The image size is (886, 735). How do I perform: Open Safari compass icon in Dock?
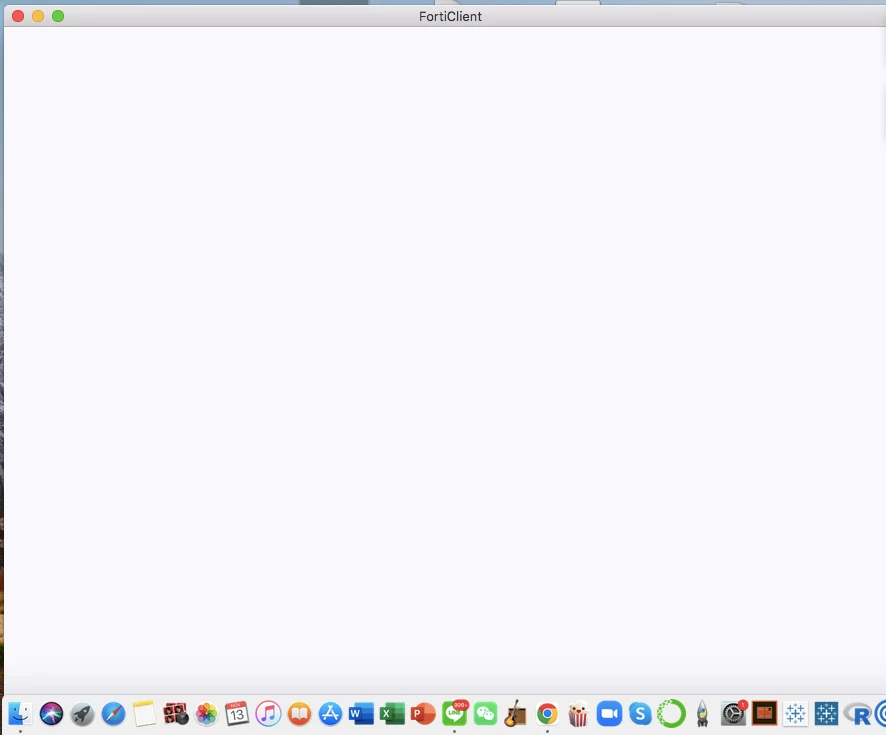tap(114, 714)
